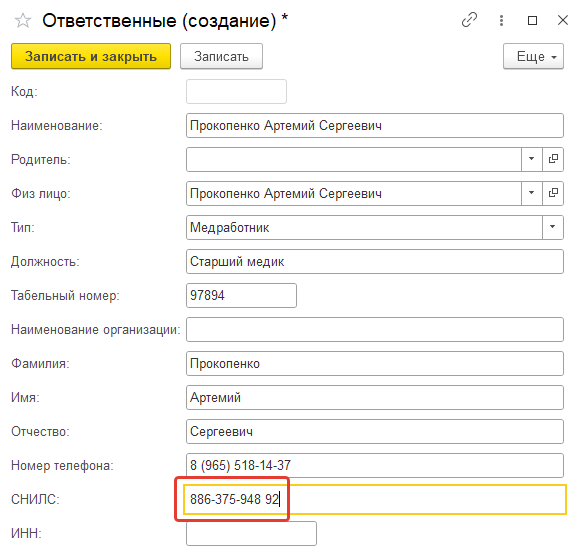Screen dimensions: 582x558
Task: Click Записать и закрыть button
Action: (91, 56)
